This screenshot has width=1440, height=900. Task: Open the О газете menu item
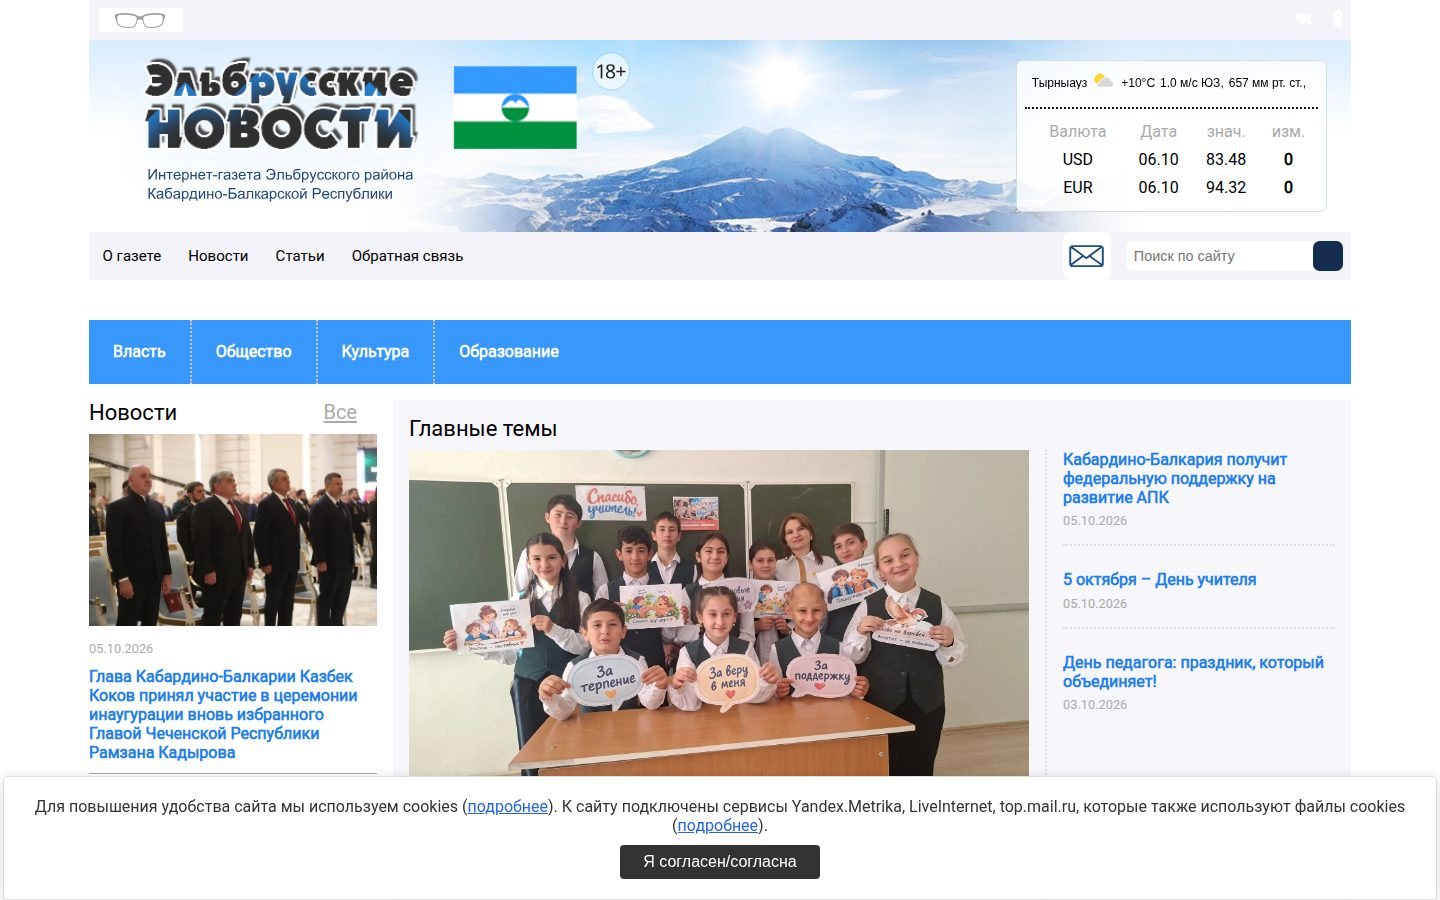point(132,256)
